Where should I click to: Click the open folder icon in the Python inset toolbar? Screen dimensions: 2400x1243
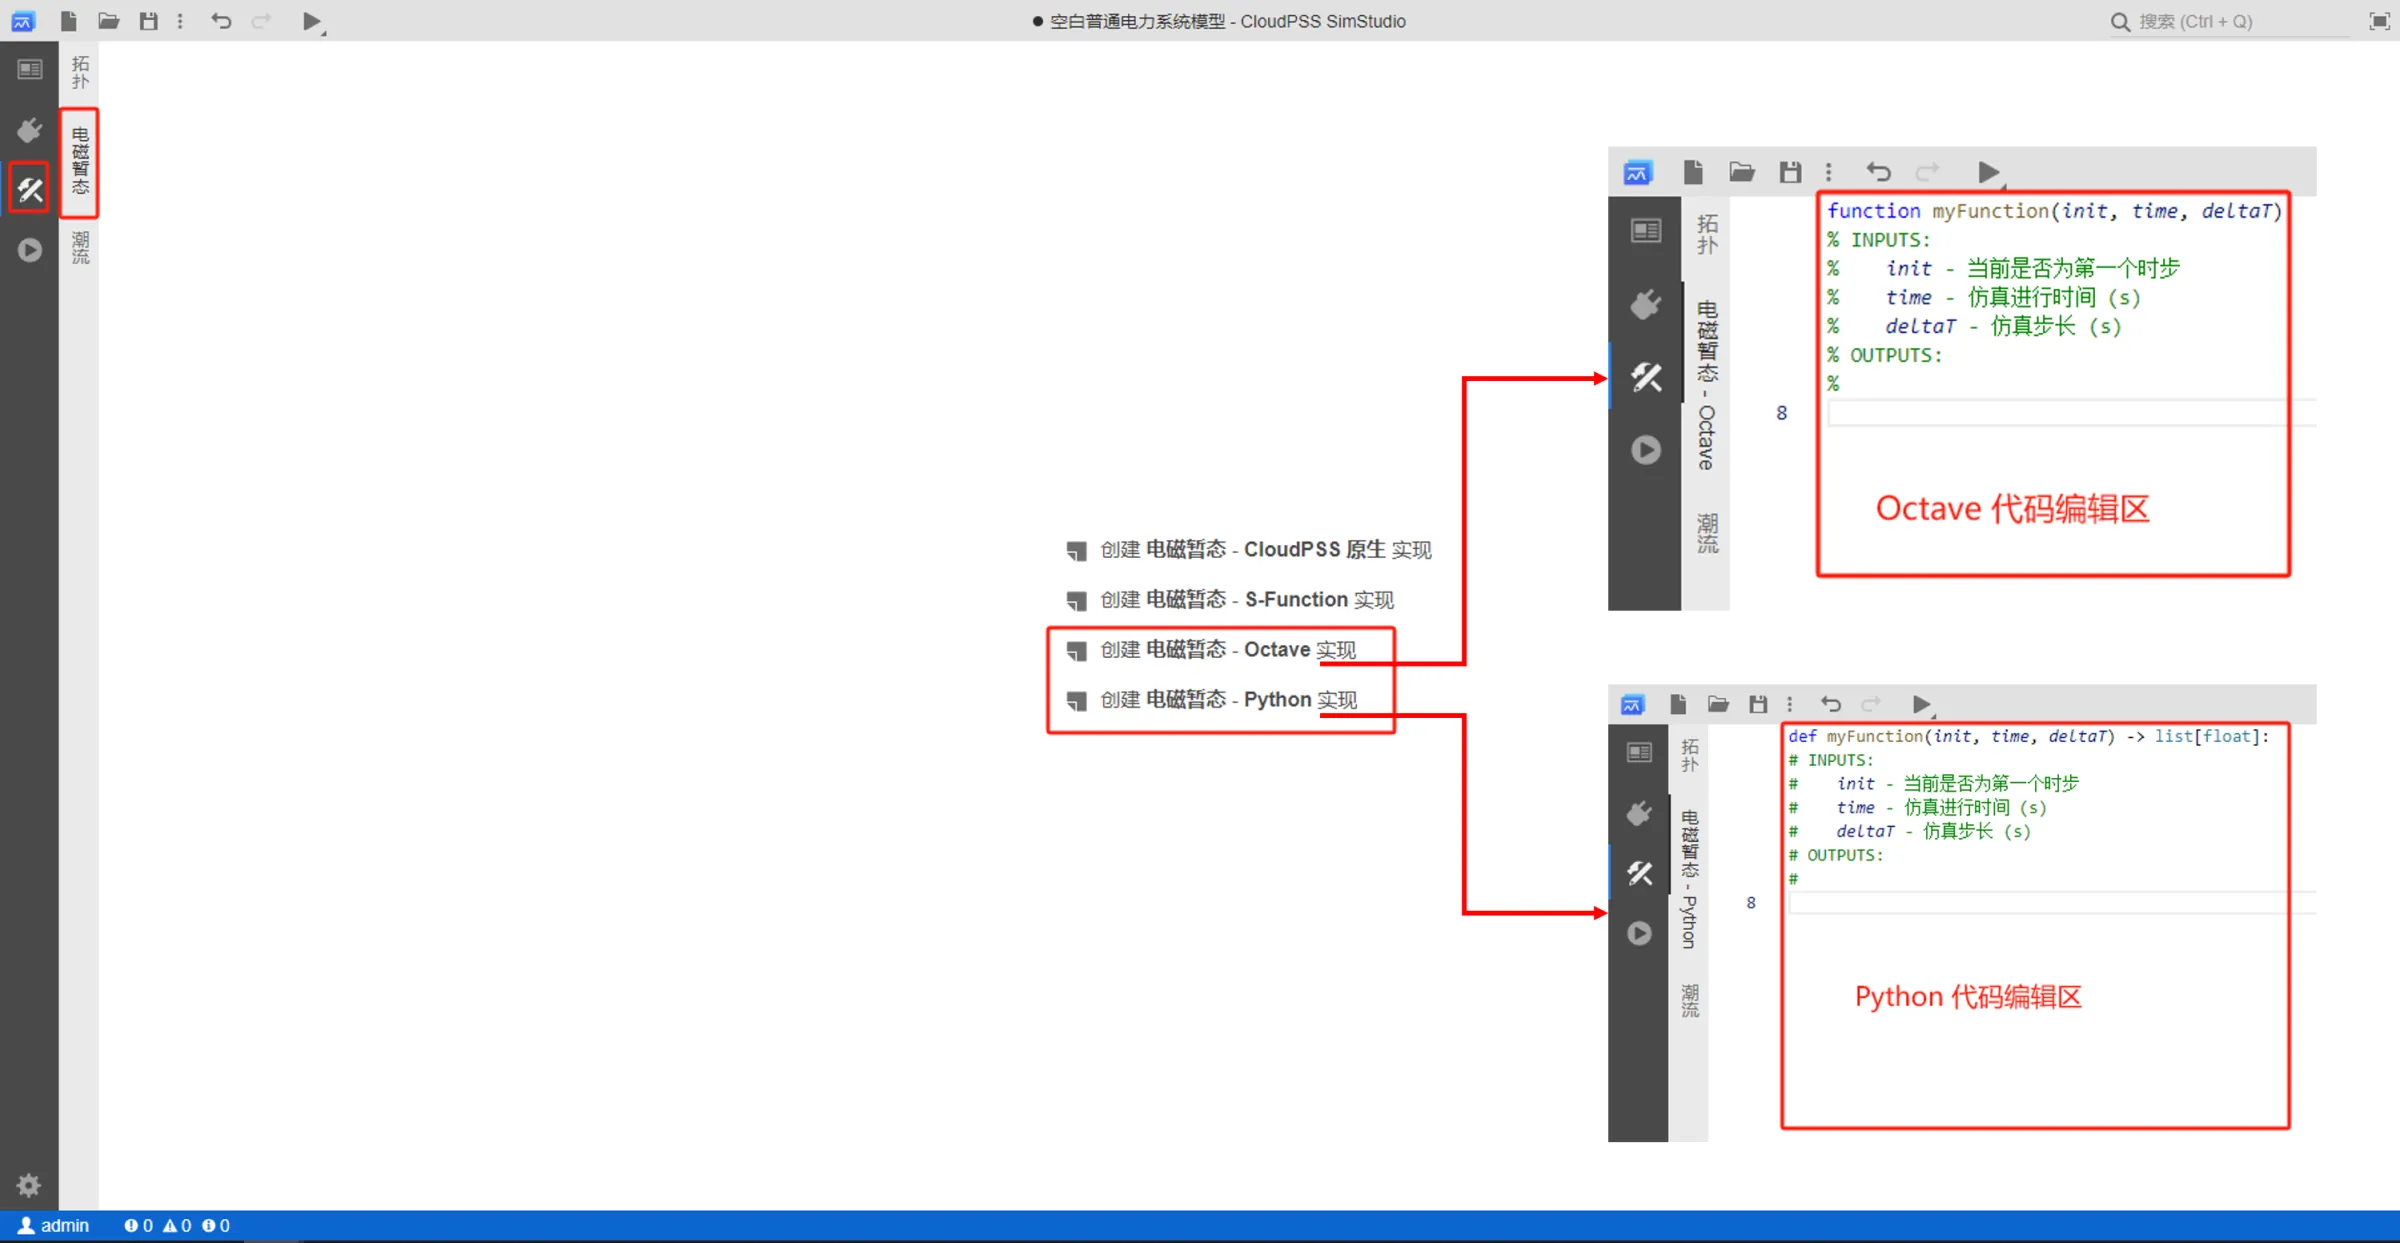[1718, 704]
